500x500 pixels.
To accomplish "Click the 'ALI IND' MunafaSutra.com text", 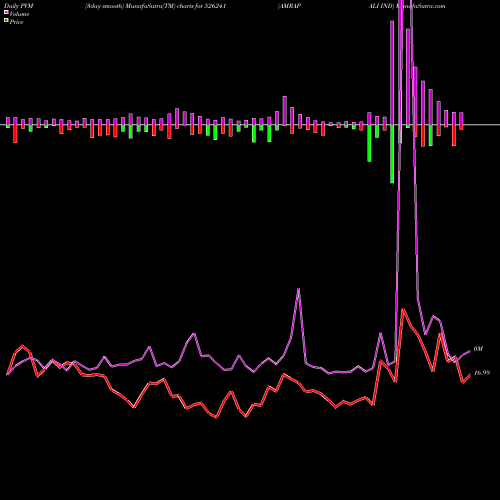I will pos(407,6).
